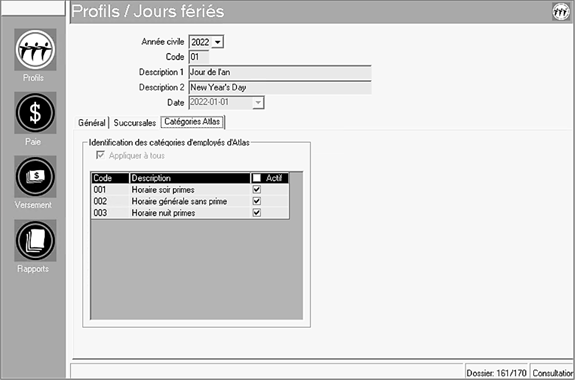Toggle the Actif checkbox for Horaire soir primes
The image size is (575, 380).
[257, 190]
